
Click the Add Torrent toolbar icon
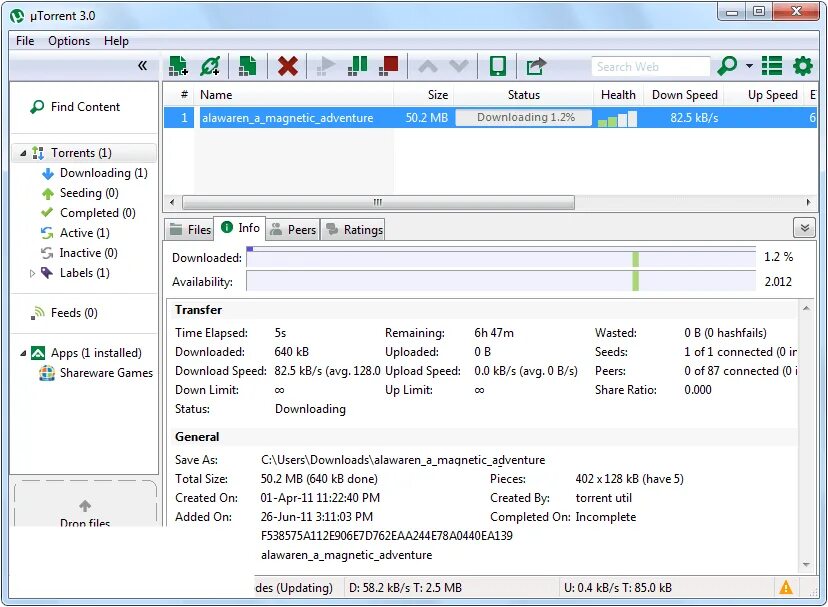pos(178,66)
